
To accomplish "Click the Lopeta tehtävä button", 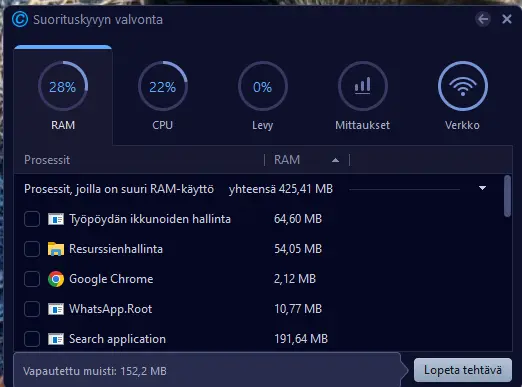I will (463, 370).
